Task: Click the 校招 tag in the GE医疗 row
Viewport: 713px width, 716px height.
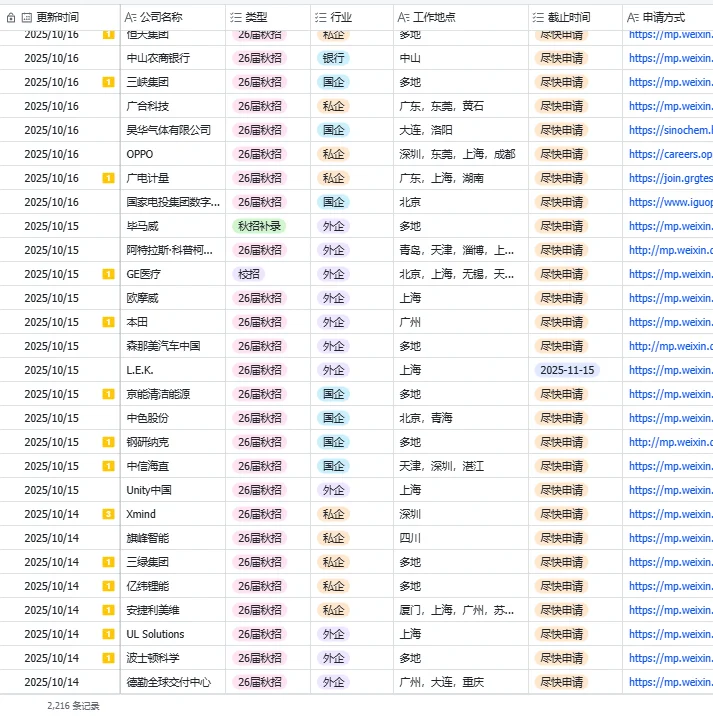Action: pyautogui.click(x=249, y=274)
